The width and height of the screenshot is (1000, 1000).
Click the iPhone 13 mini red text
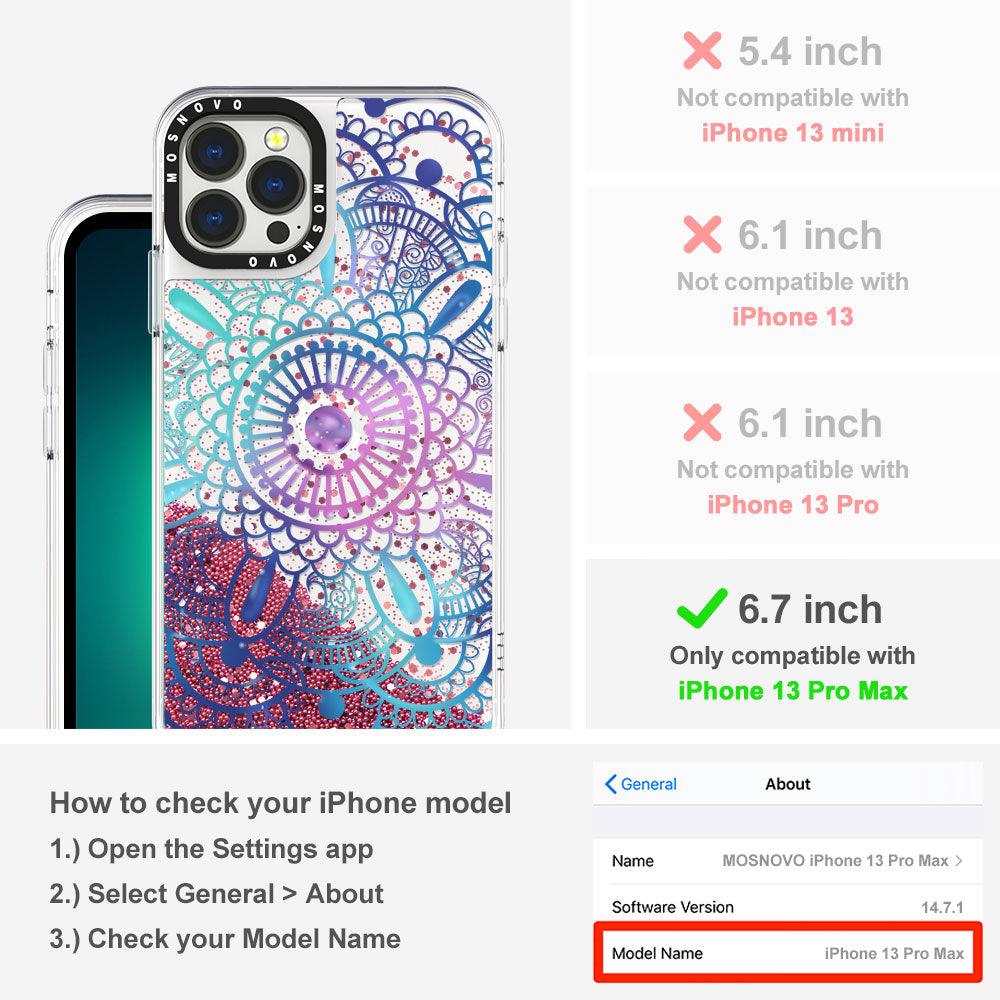pyautogui.click(x=793, y=133)
